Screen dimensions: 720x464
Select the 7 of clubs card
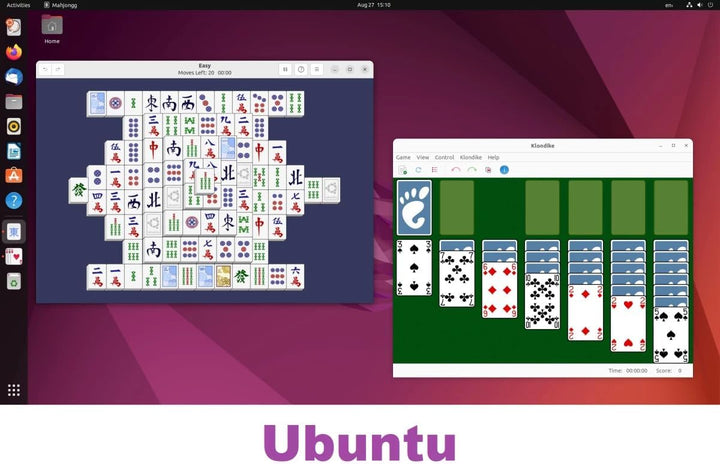pos(456,279)
